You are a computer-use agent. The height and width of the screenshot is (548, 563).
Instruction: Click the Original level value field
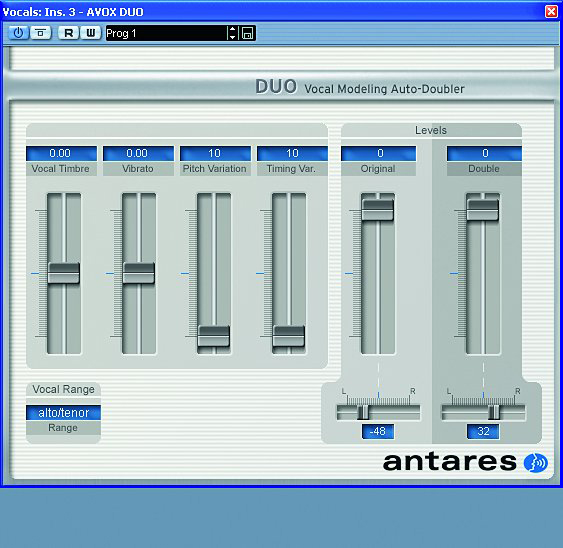[378, 153]
